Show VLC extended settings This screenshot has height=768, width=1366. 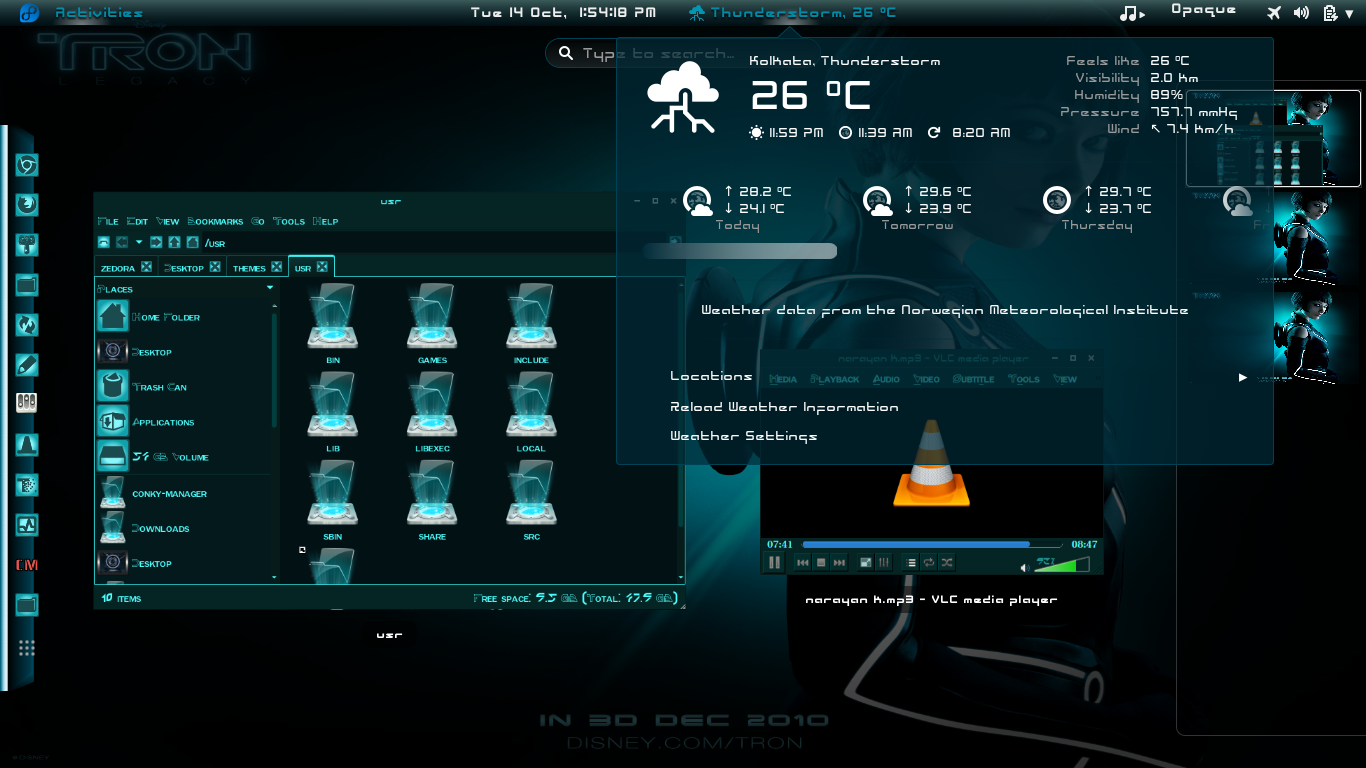click(884, 563)
